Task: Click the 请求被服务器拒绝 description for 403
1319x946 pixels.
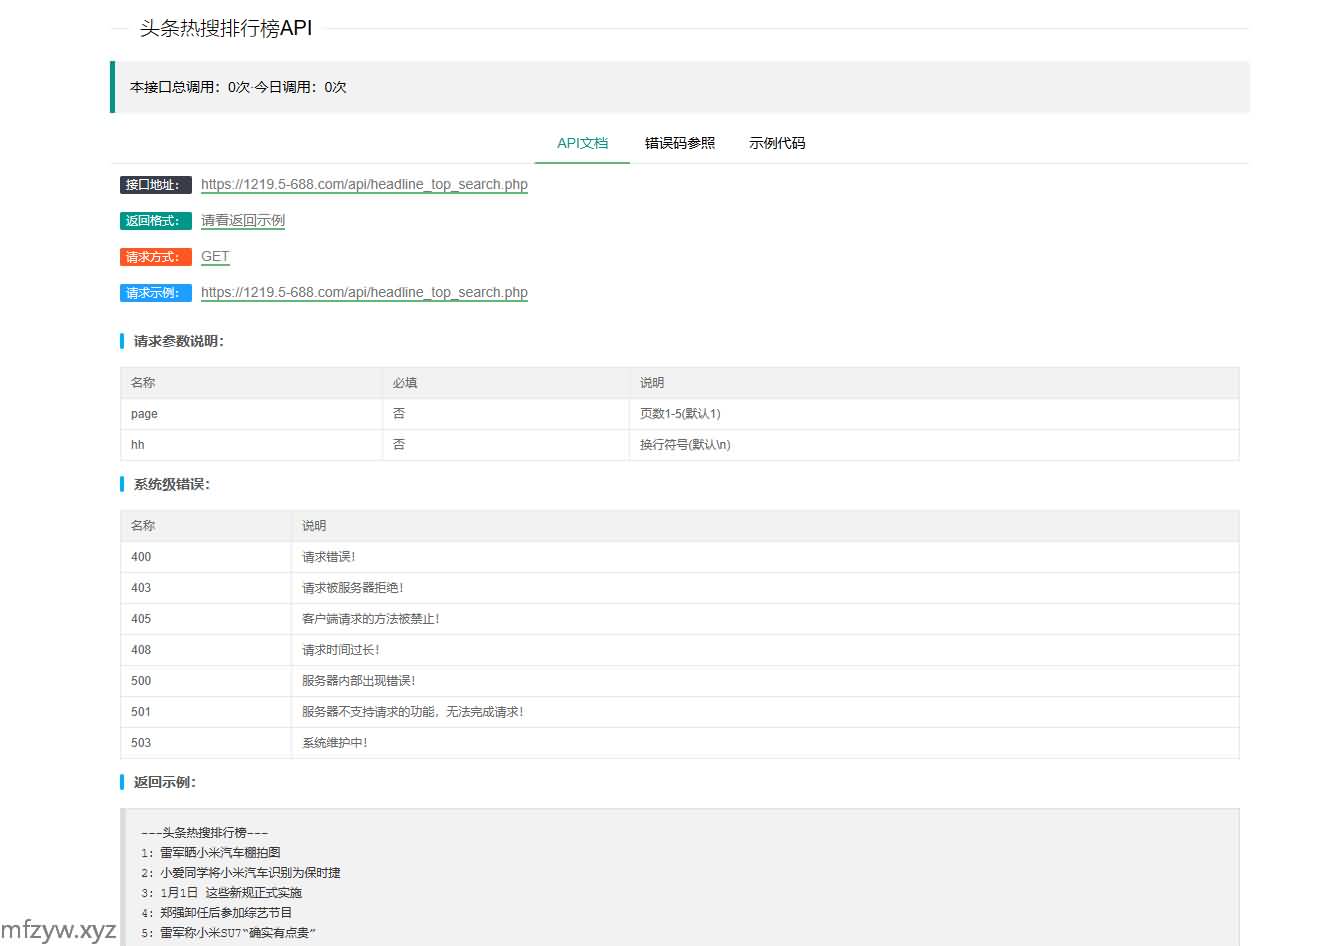Action: point(353,588)
